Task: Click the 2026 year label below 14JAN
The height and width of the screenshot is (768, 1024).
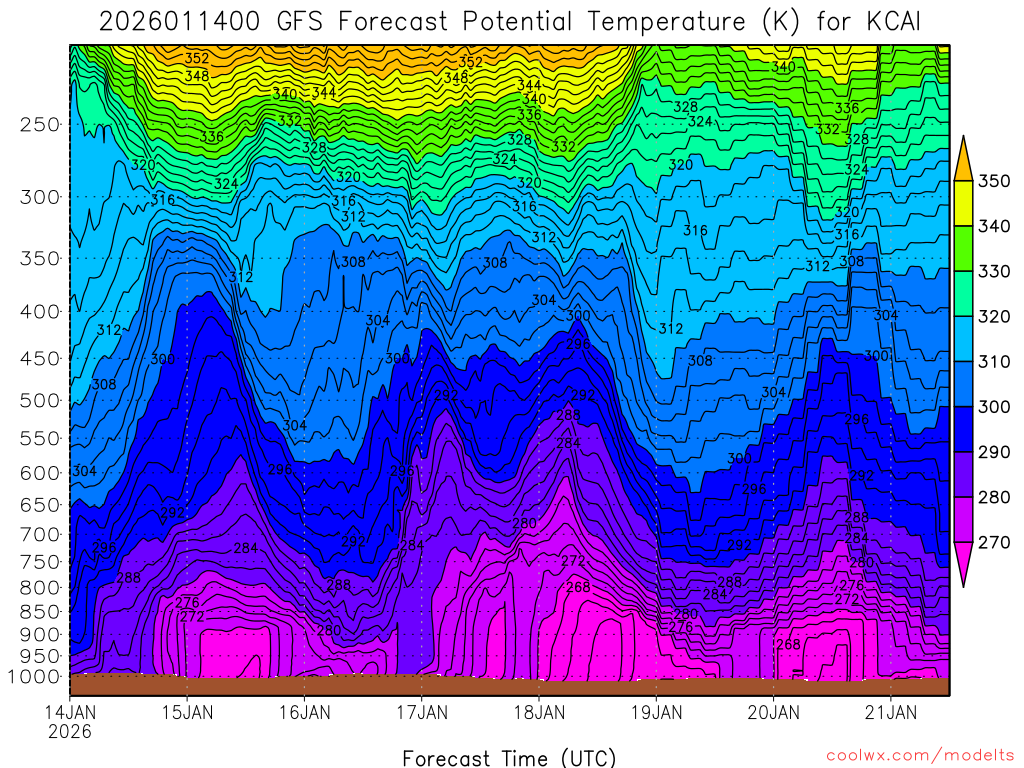Action: click(x=70, y=731)
